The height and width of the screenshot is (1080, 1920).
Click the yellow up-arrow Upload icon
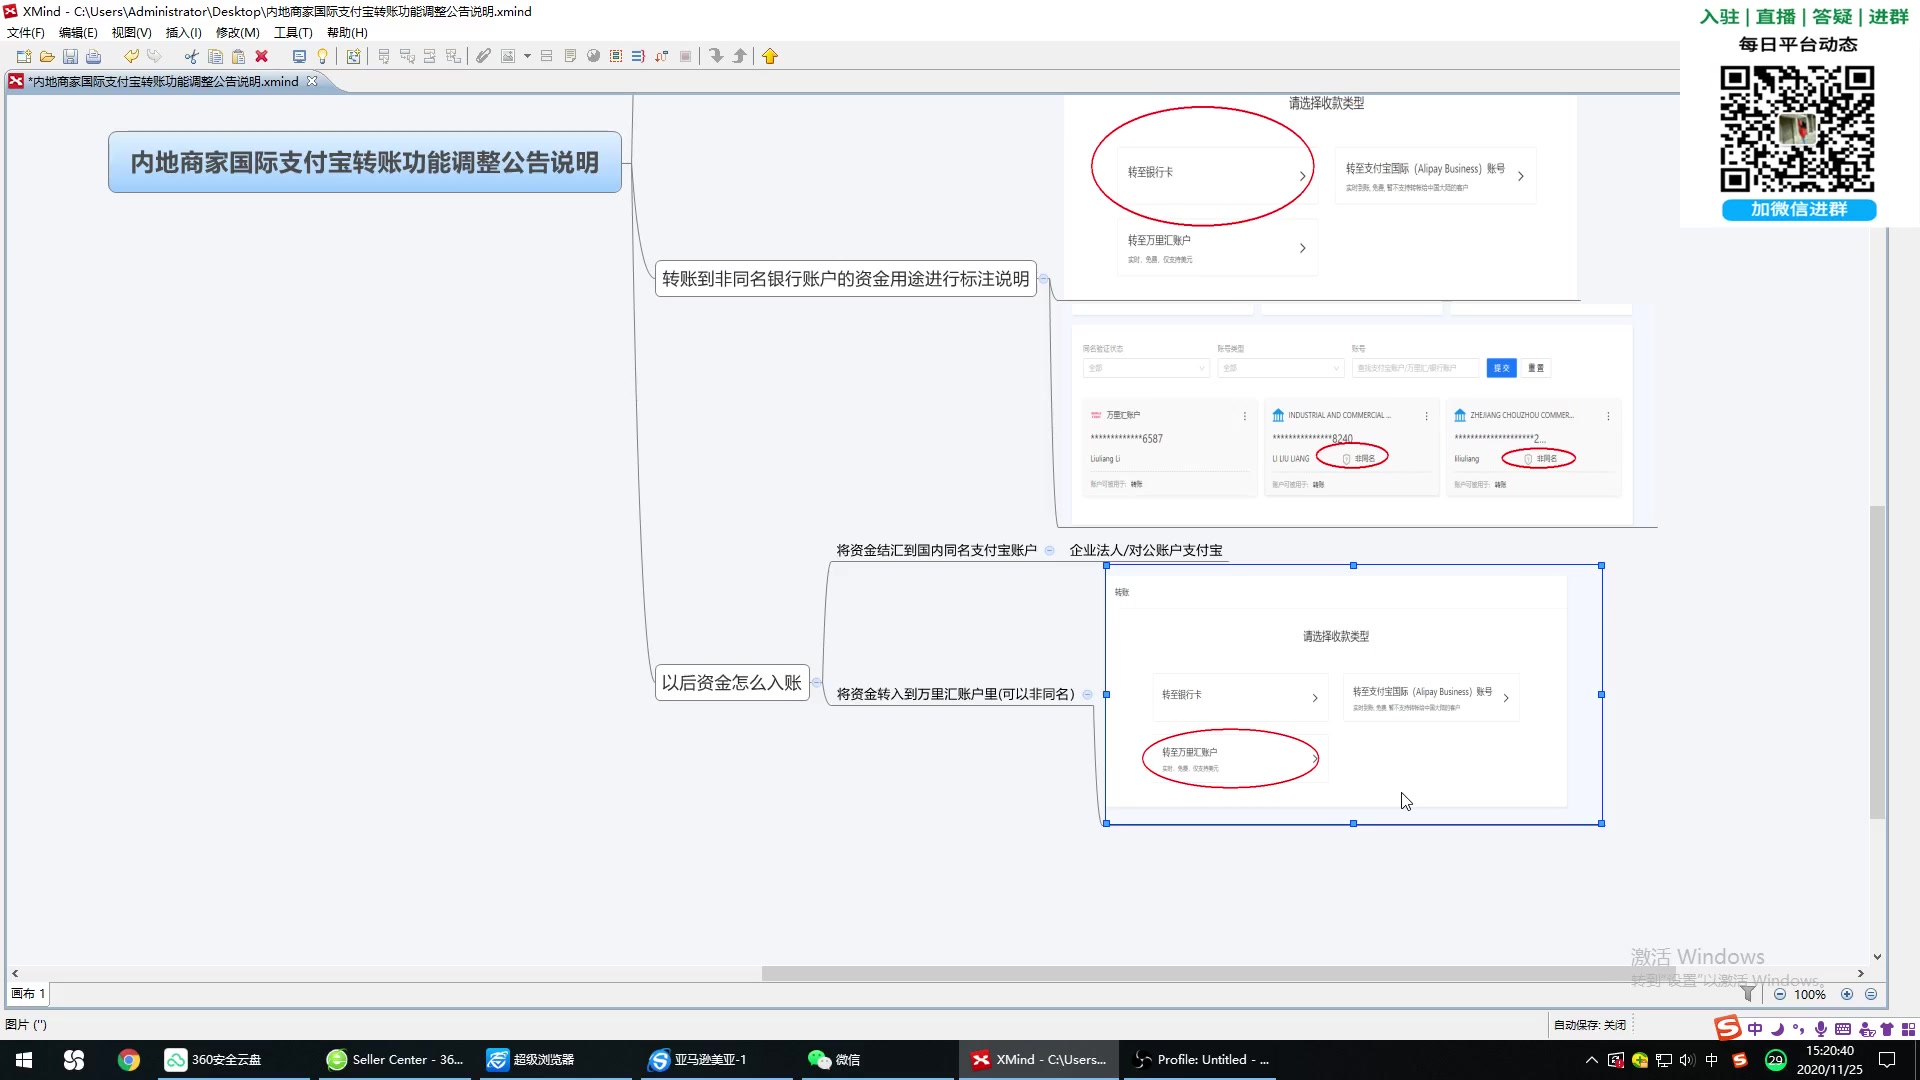click(770, 56)
